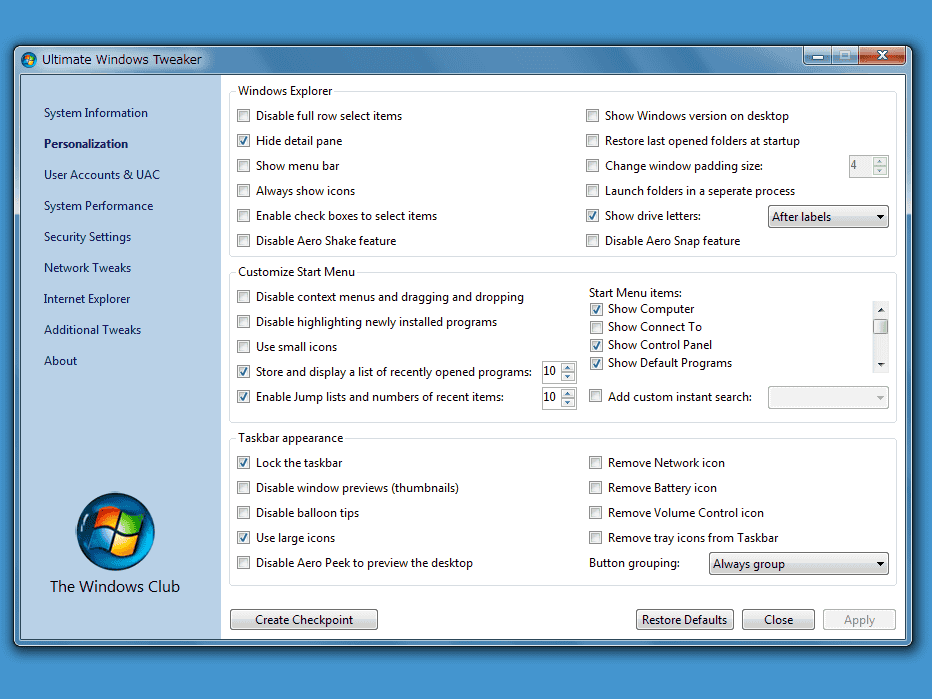Click Start Menu items scroll up arrow
This screenshot has height=699, width=932.
click(881, 310)
